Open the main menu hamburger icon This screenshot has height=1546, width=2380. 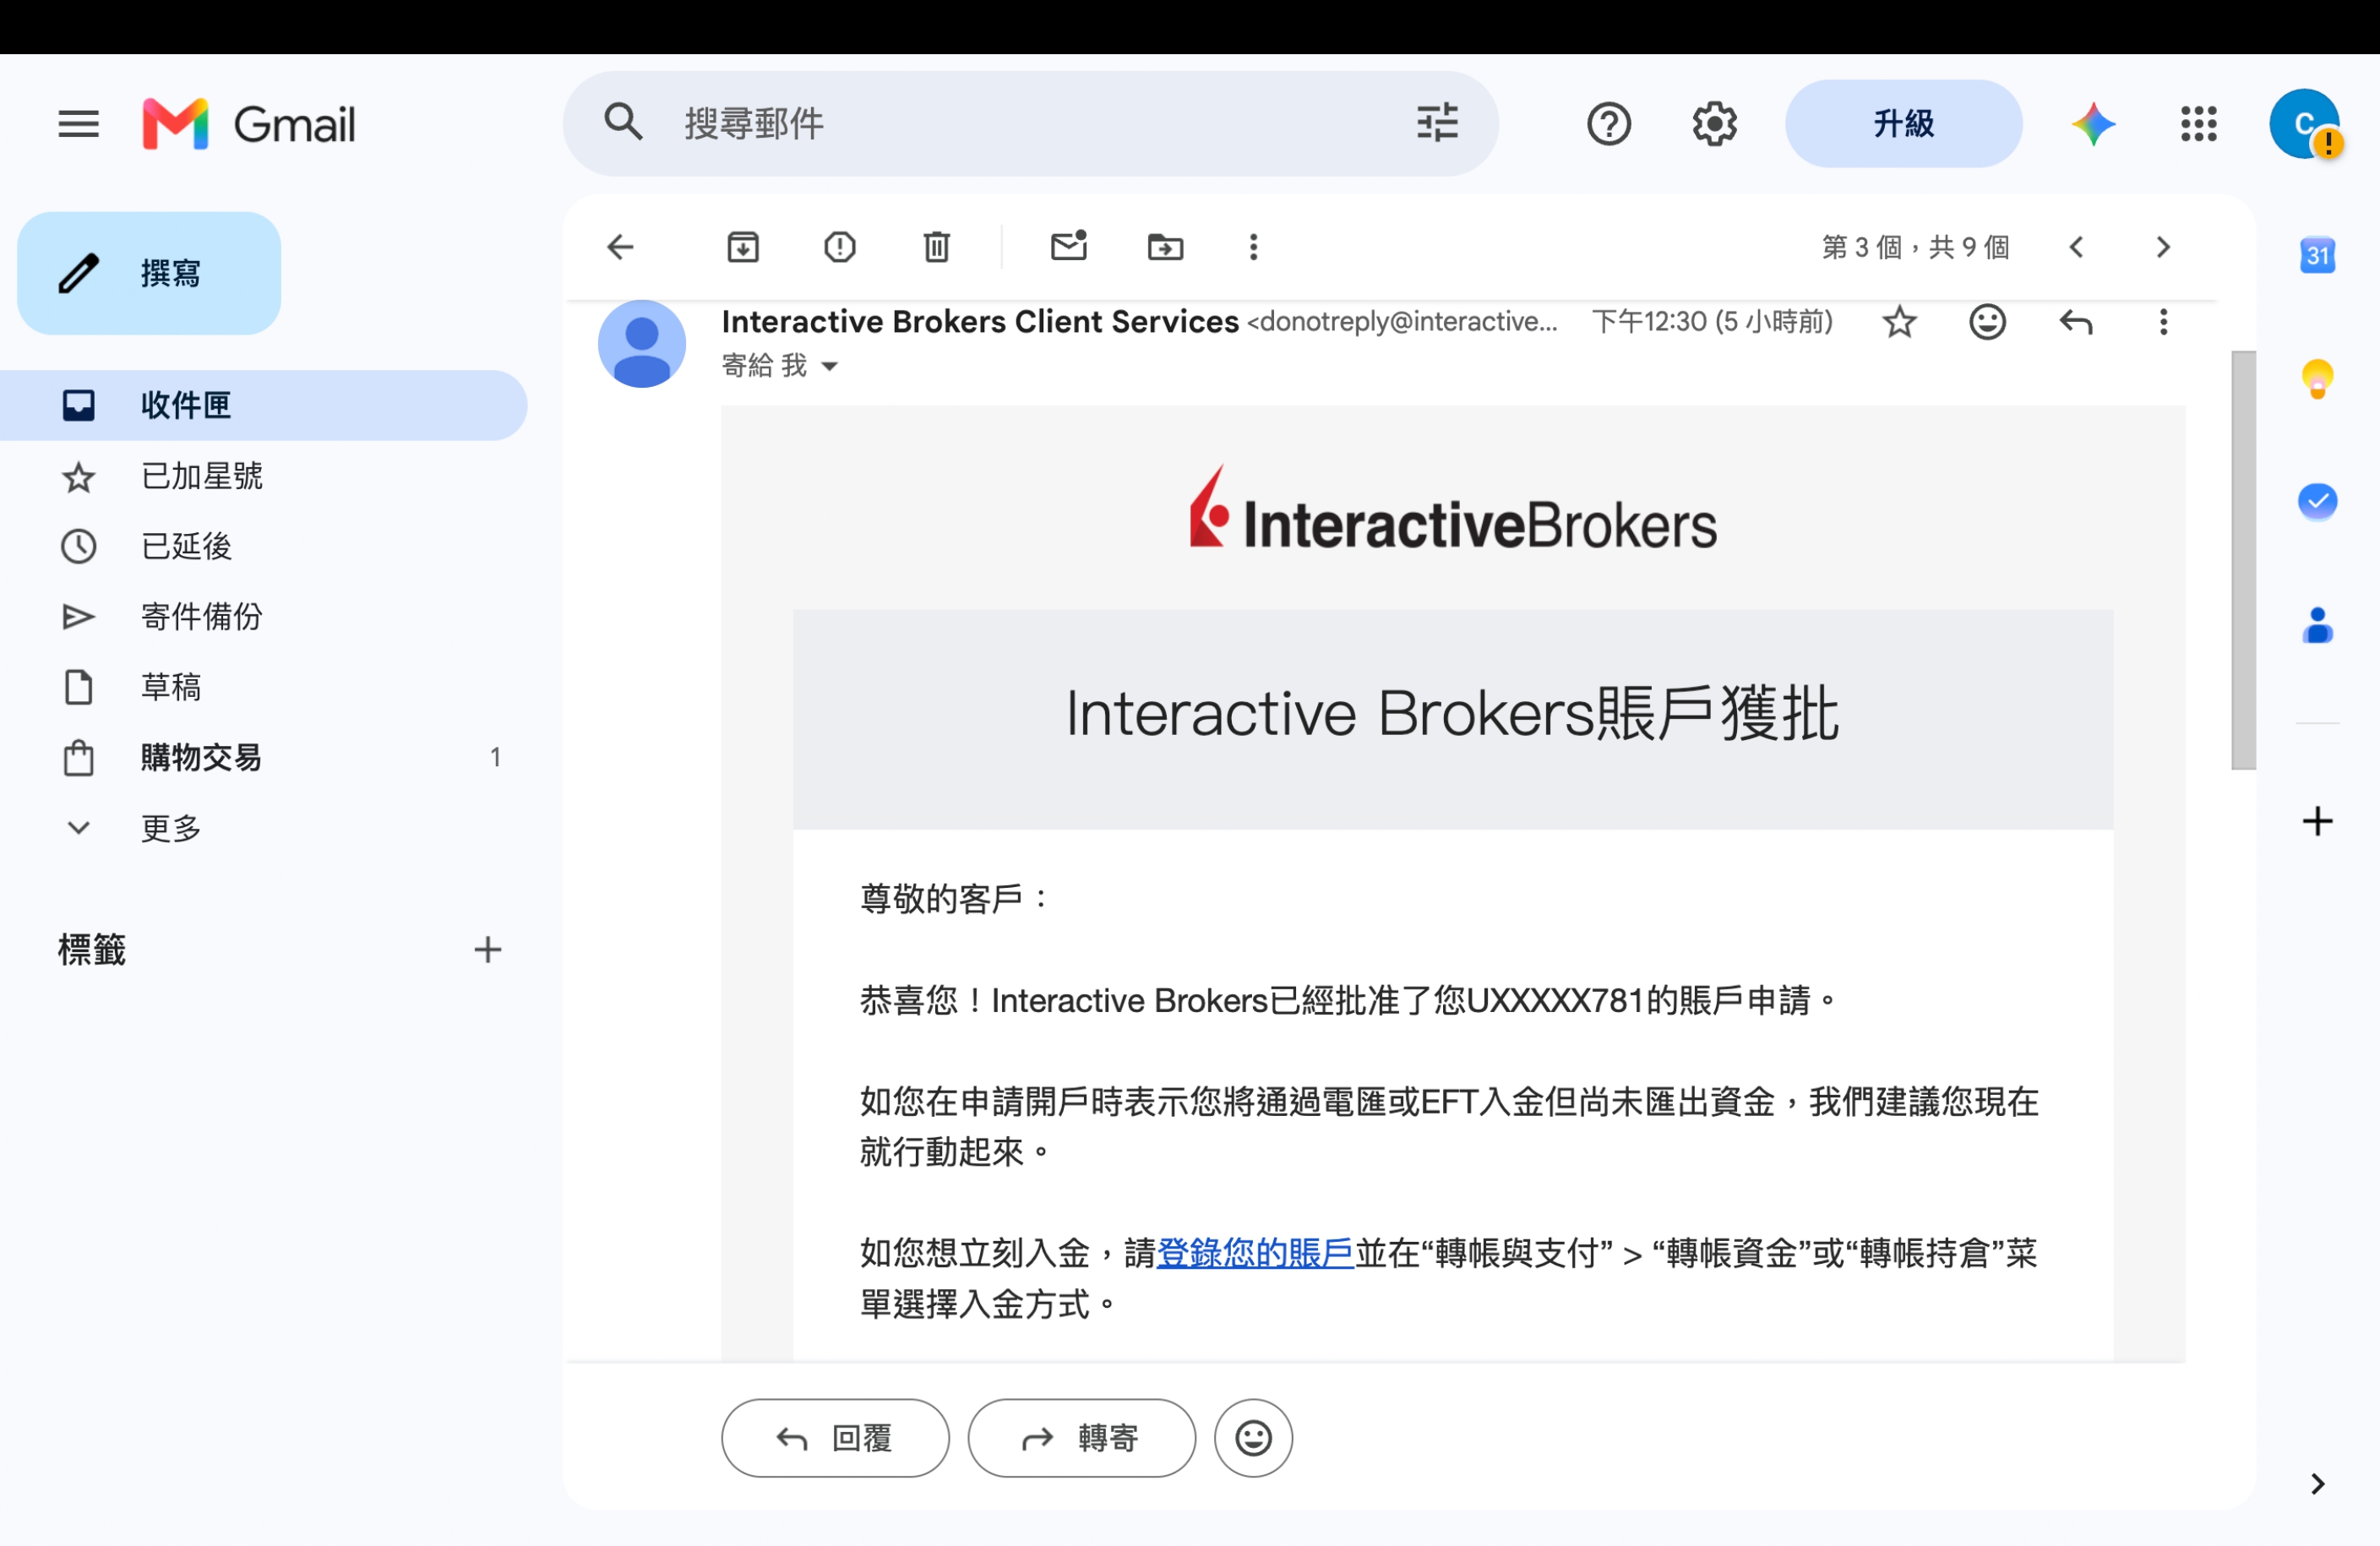[78, 124]
